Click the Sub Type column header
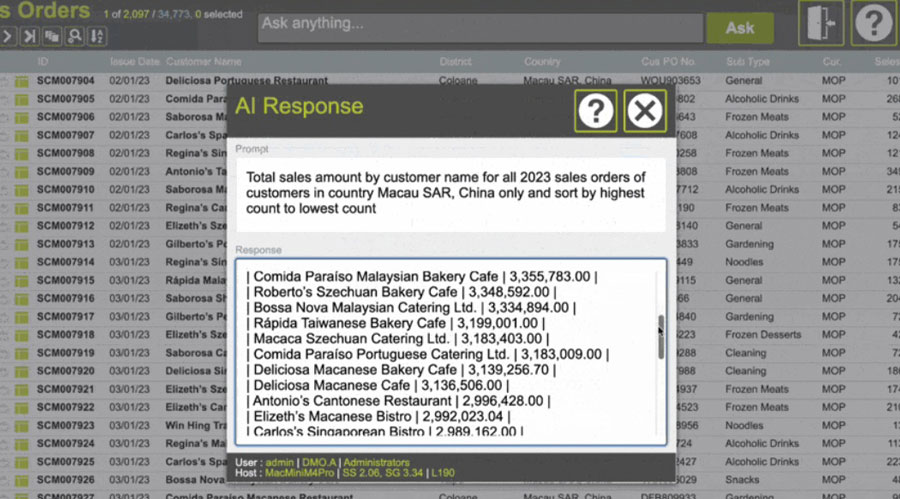This screenshot has height=499, width=900. point(747,62)
